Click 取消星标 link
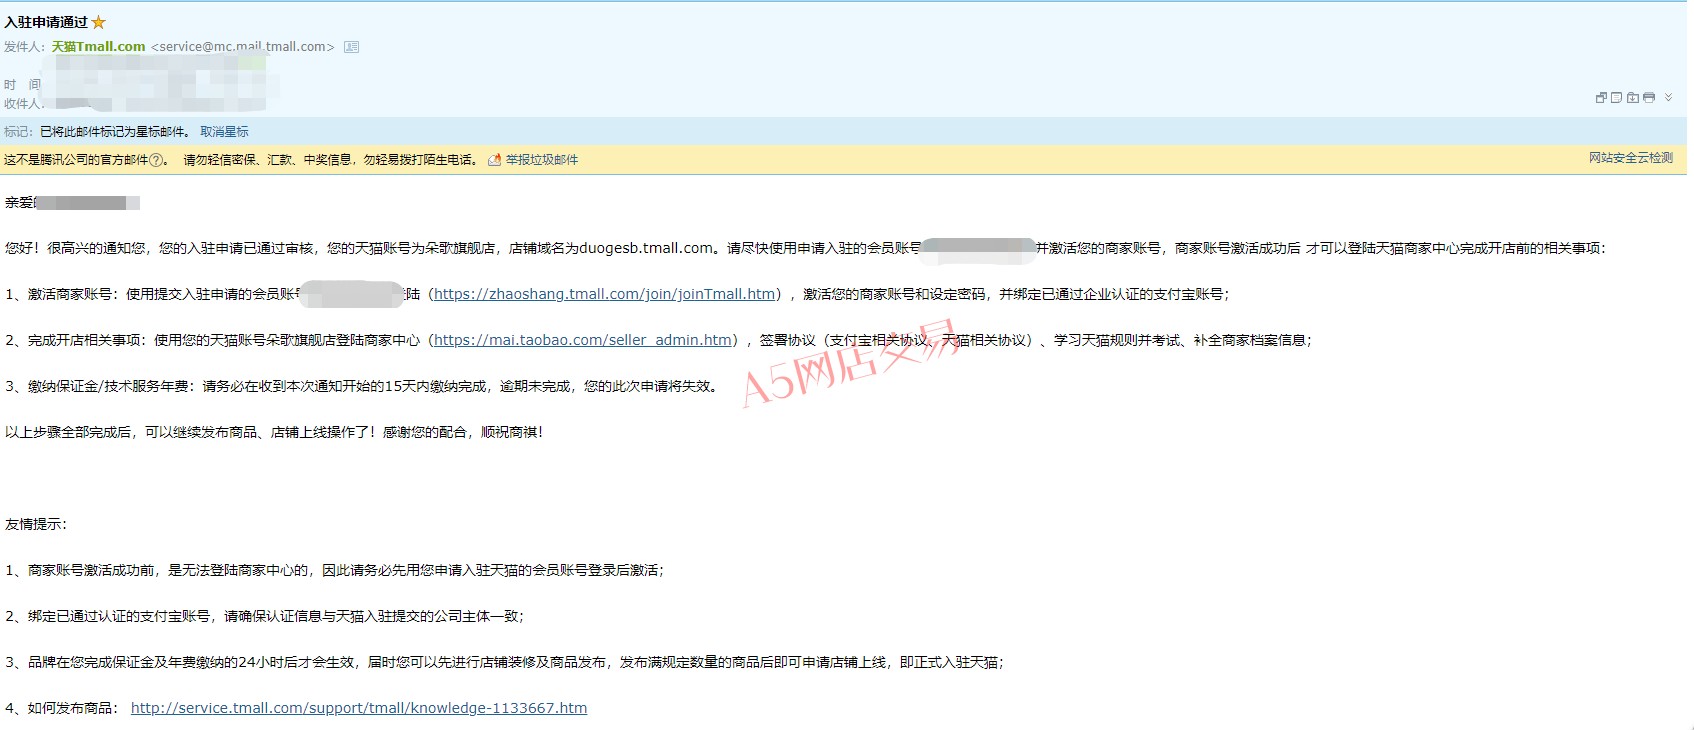This screenshot has width=1694, height=730. pos(224,132)
